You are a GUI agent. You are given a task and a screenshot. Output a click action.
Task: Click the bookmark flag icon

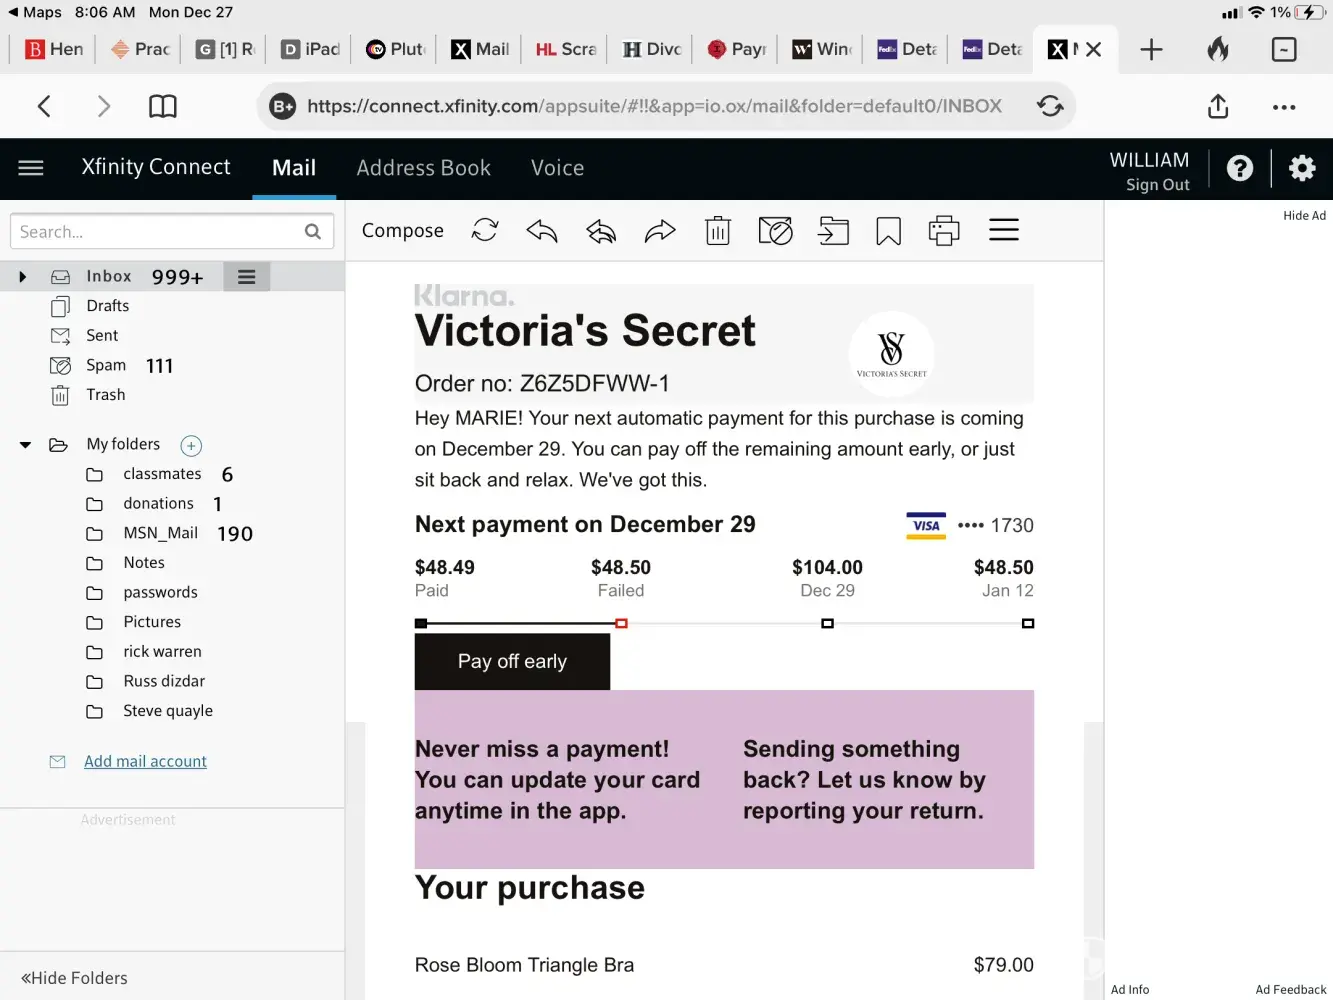click(888, 232)
